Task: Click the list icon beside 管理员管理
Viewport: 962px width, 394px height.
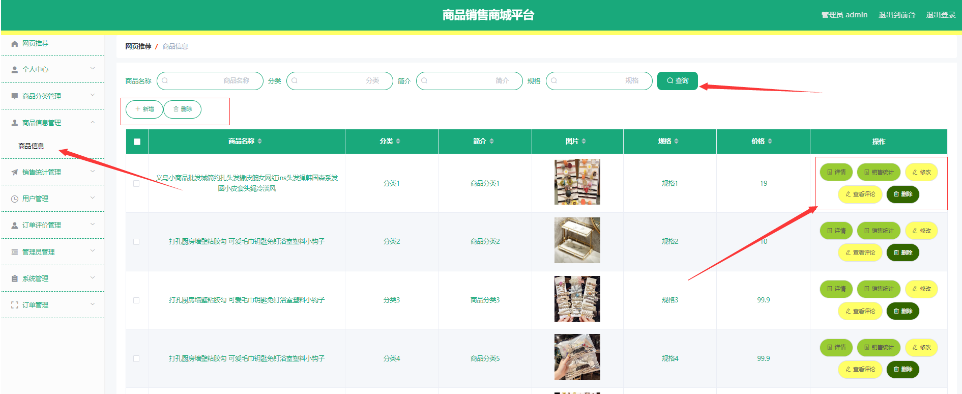Action: pyautogui.click(x=15, y=252)
